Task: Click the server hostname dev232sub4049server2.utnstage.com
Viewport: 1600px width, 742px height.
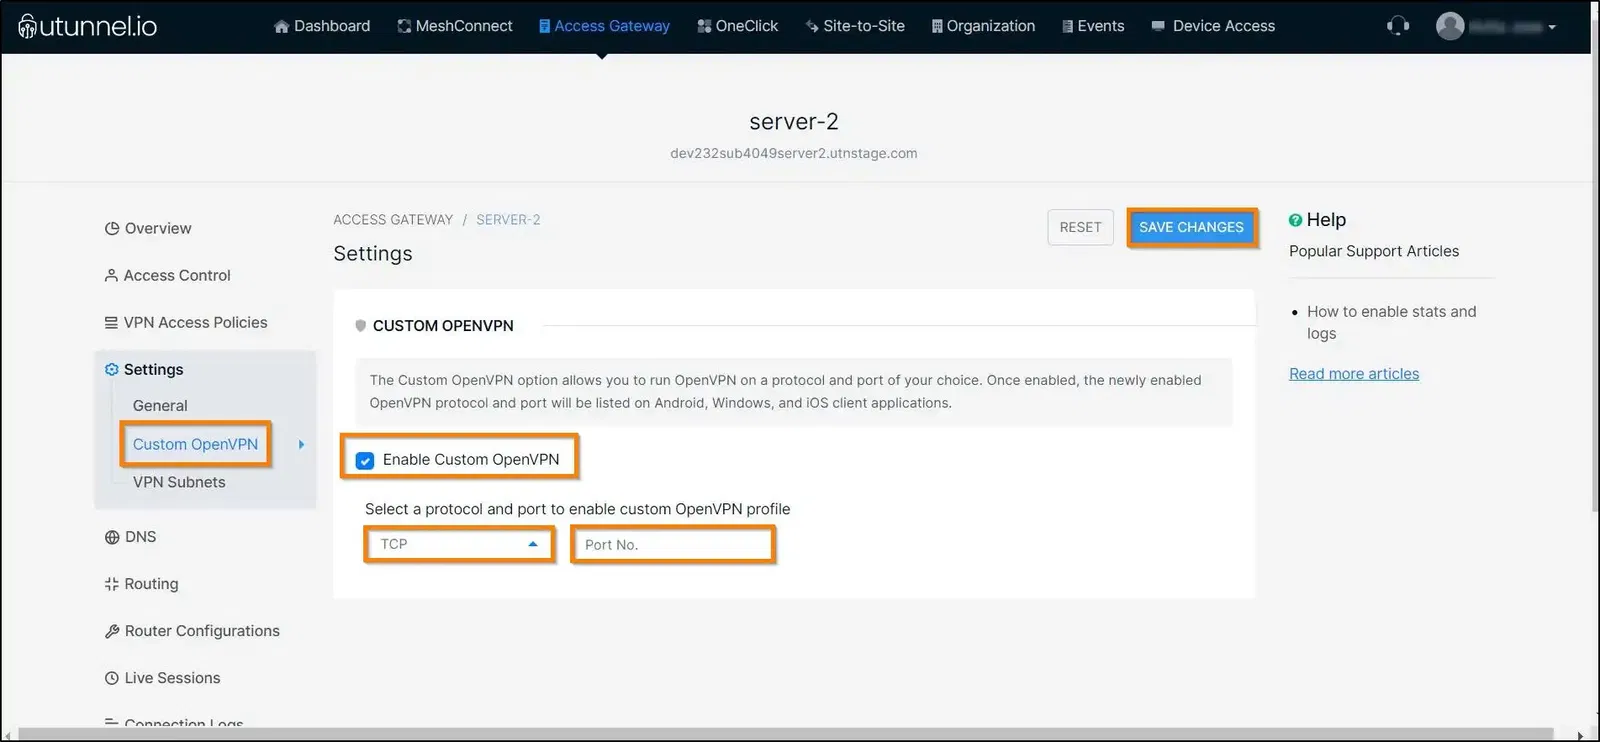Action: 794,154
